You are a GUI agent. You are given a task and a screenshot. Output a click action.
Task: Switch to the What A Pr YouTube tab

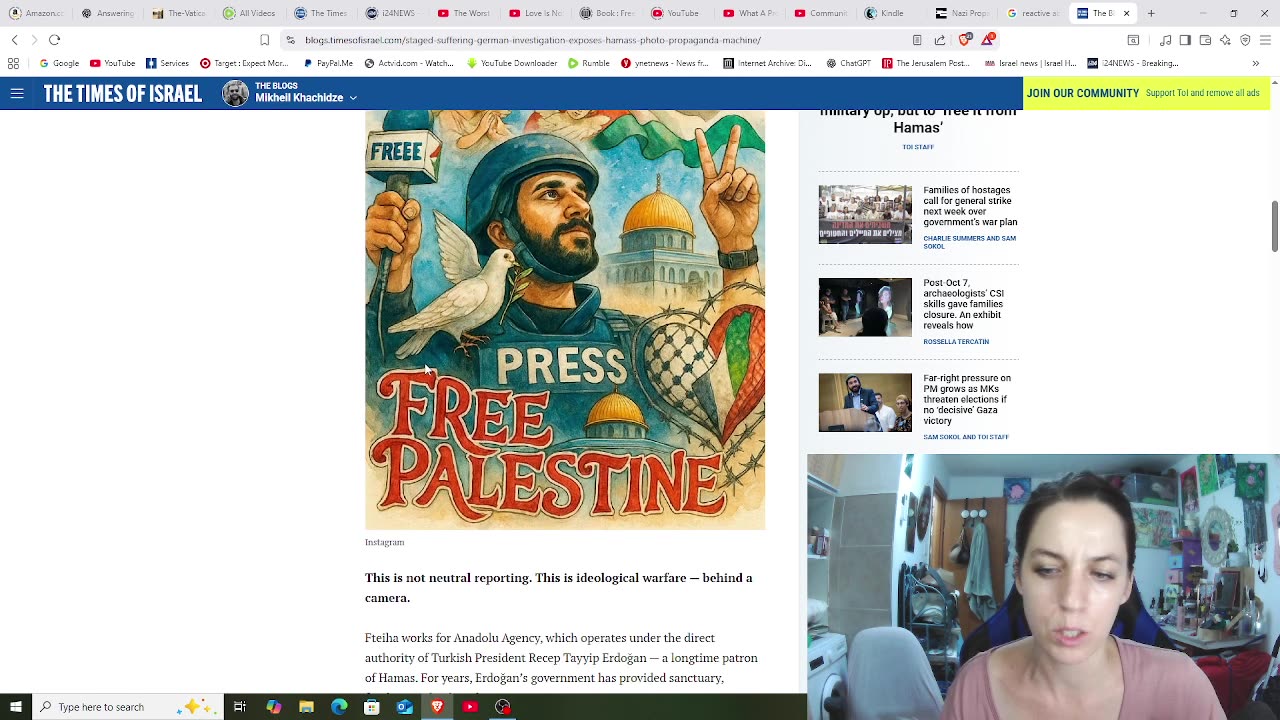pos(750,13)
